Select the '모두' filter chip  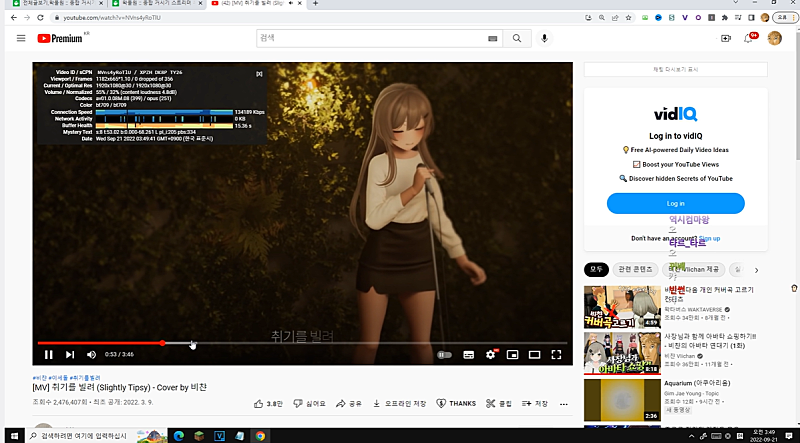tap(597, 269)
